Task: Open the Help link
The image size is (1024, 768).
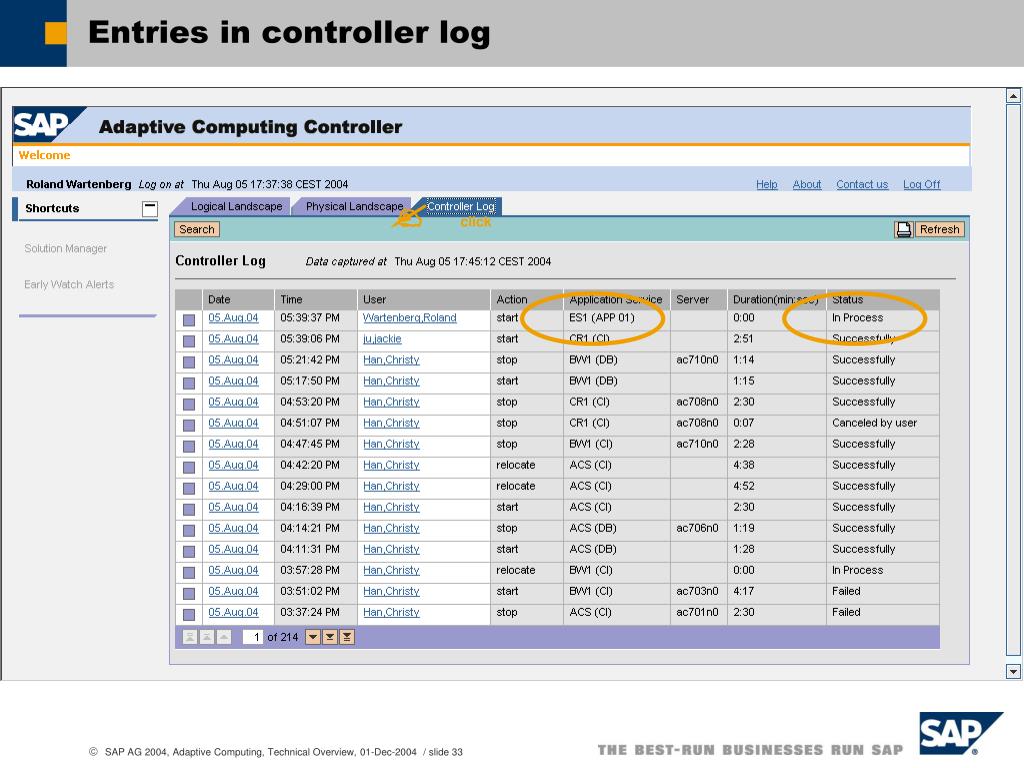Action: pyautogui.click(x=767, y=184)
